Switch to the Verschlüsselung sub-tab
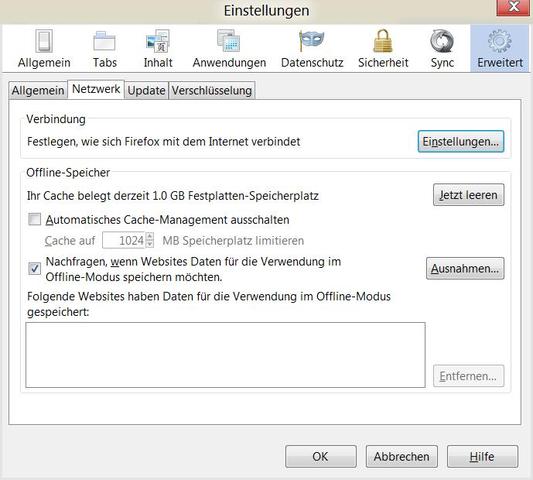The image size is (533, 480). coord(212,90)
